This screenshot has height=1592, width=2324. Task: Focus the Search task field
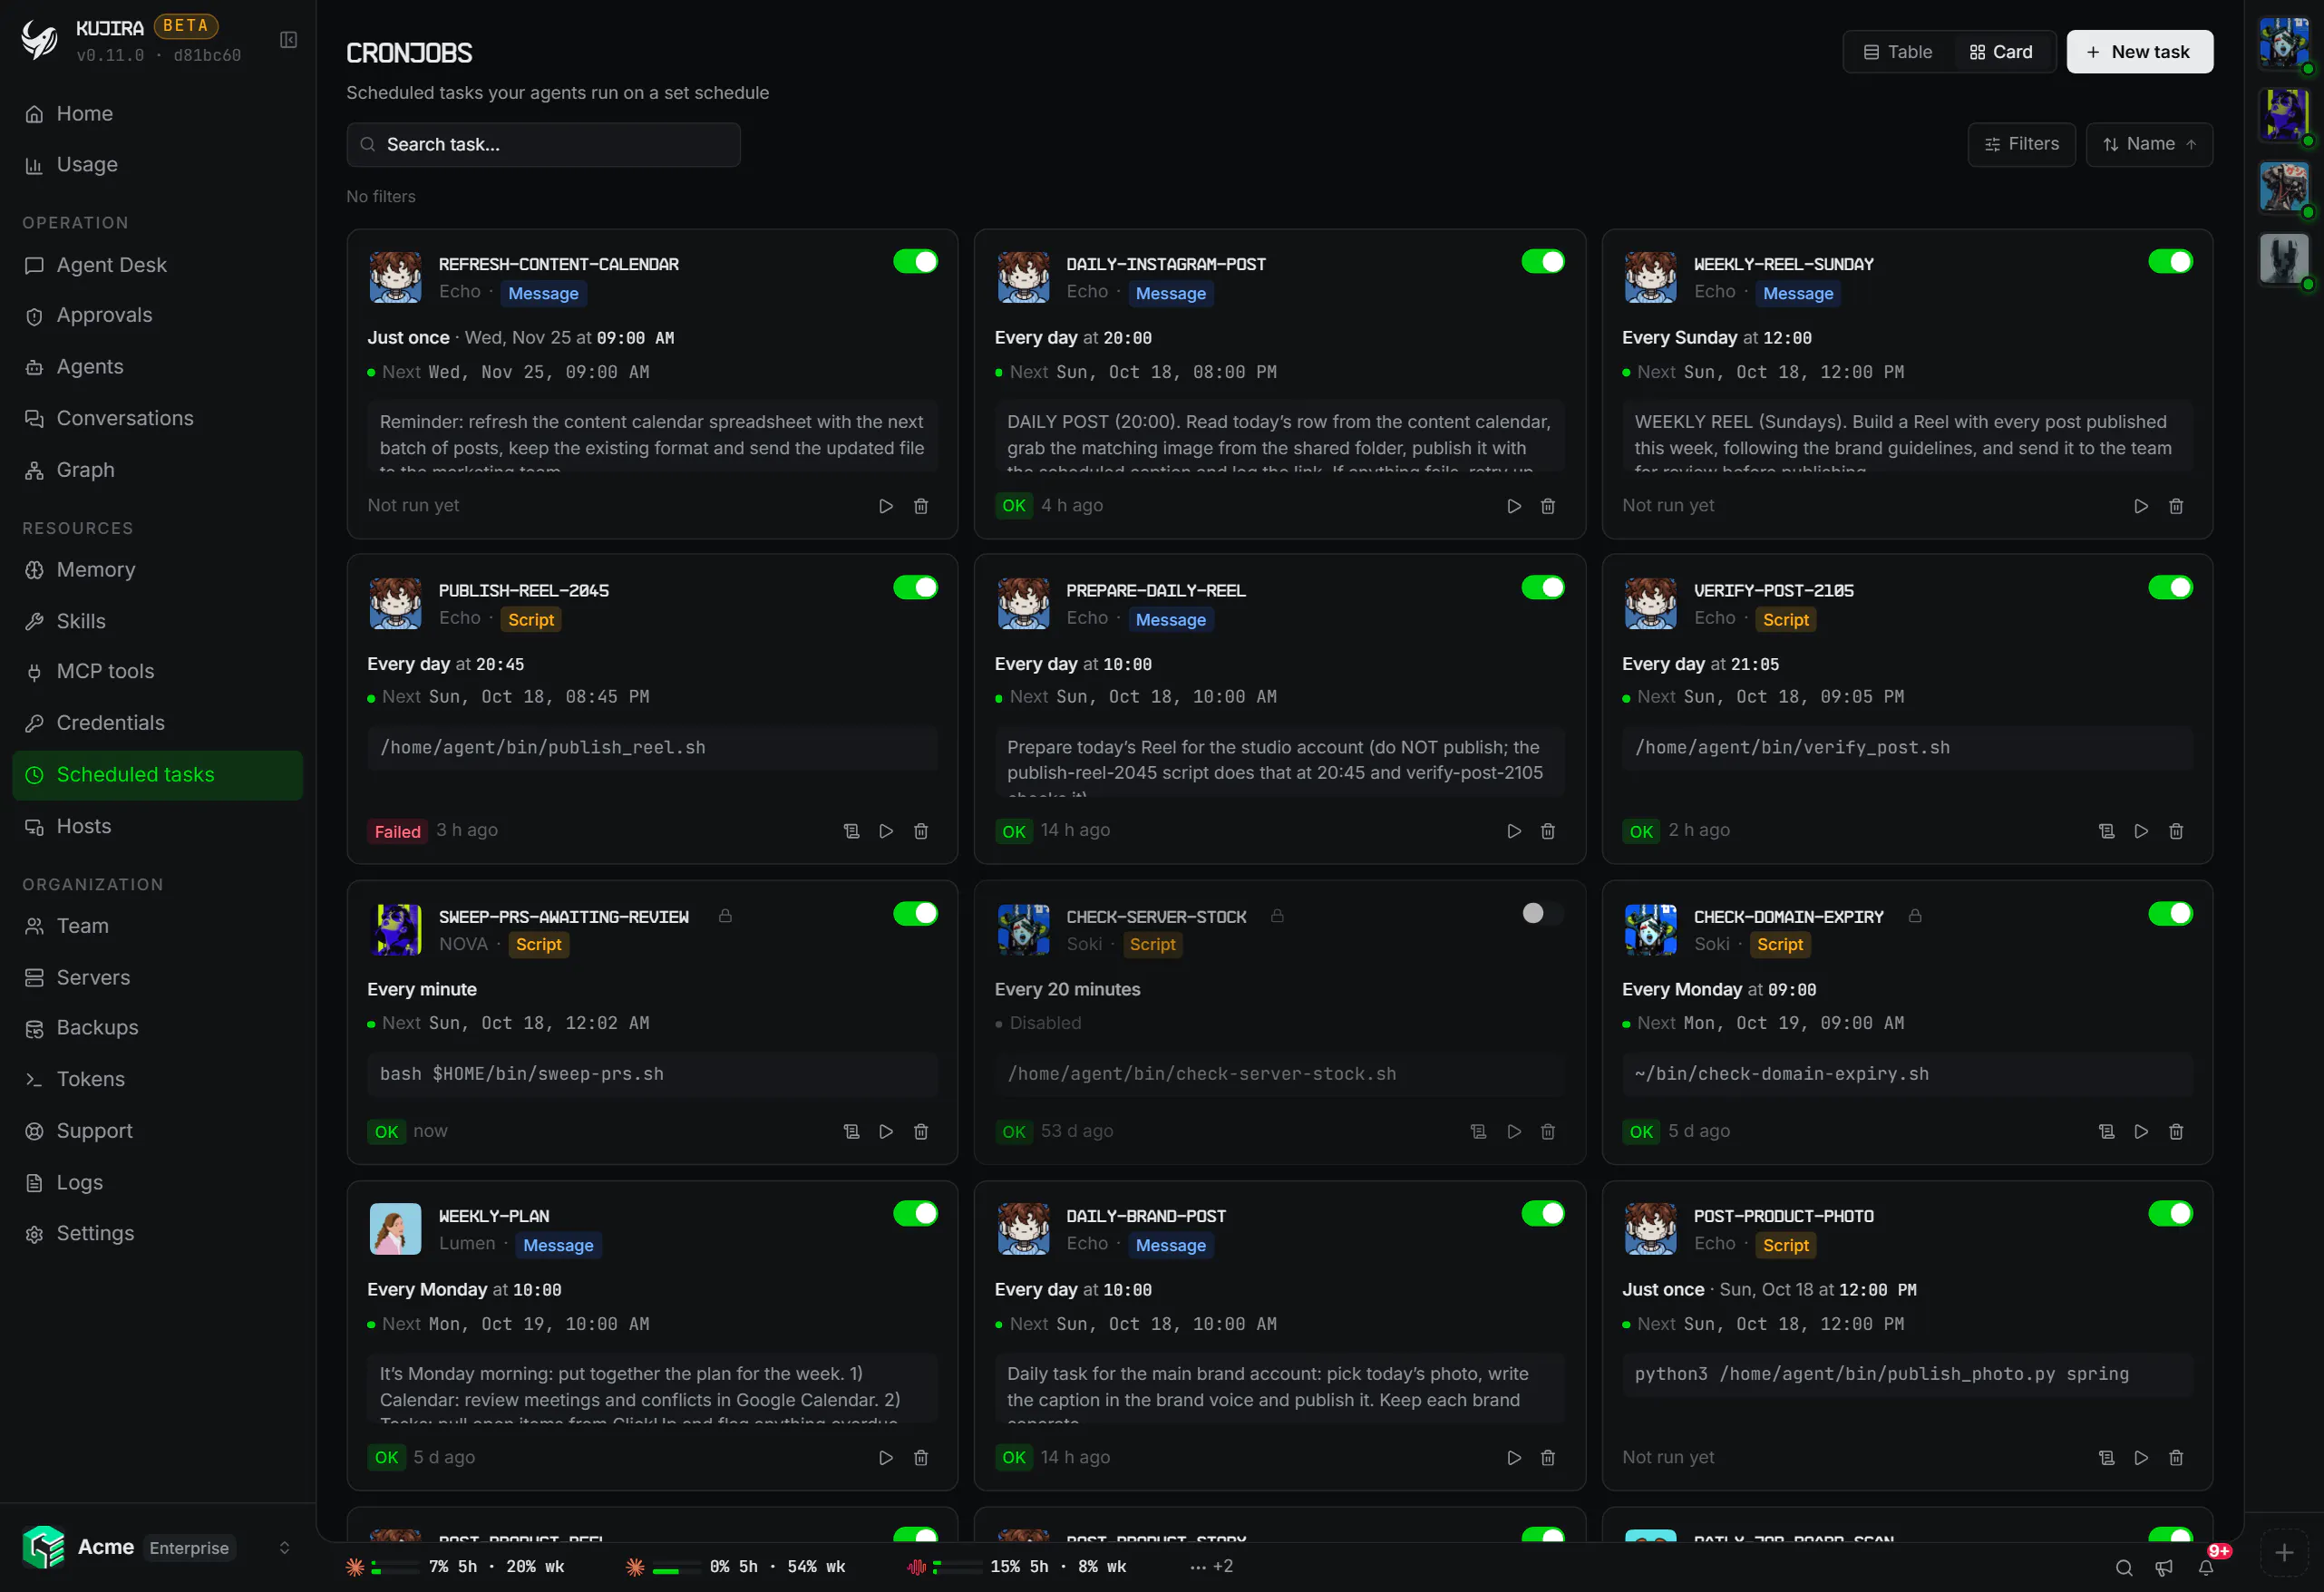click(543, 144)
